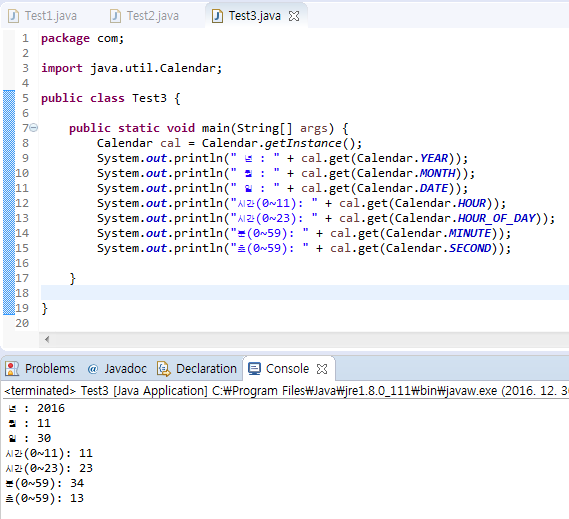Image resolution: width=569 pixels, height=519 pixels.
Task: Click the highlighted empty line 18
Action: [305, 293]
